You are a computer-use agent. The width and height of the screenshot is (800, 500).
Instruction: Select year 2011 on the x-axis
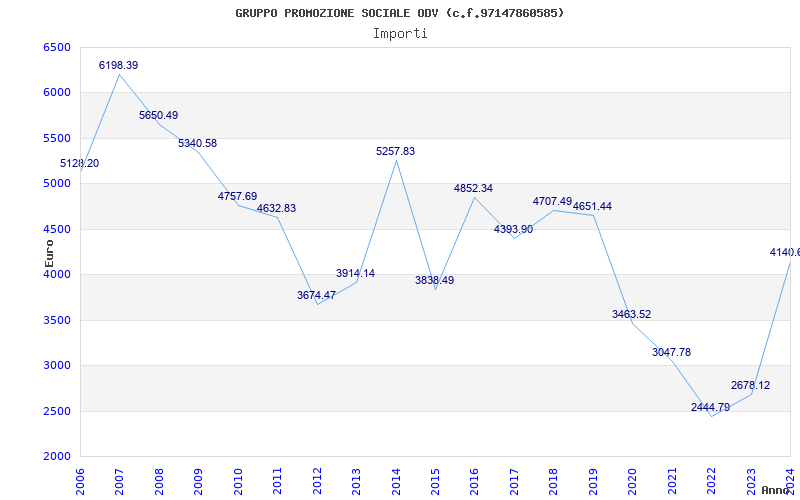(278, 482)
